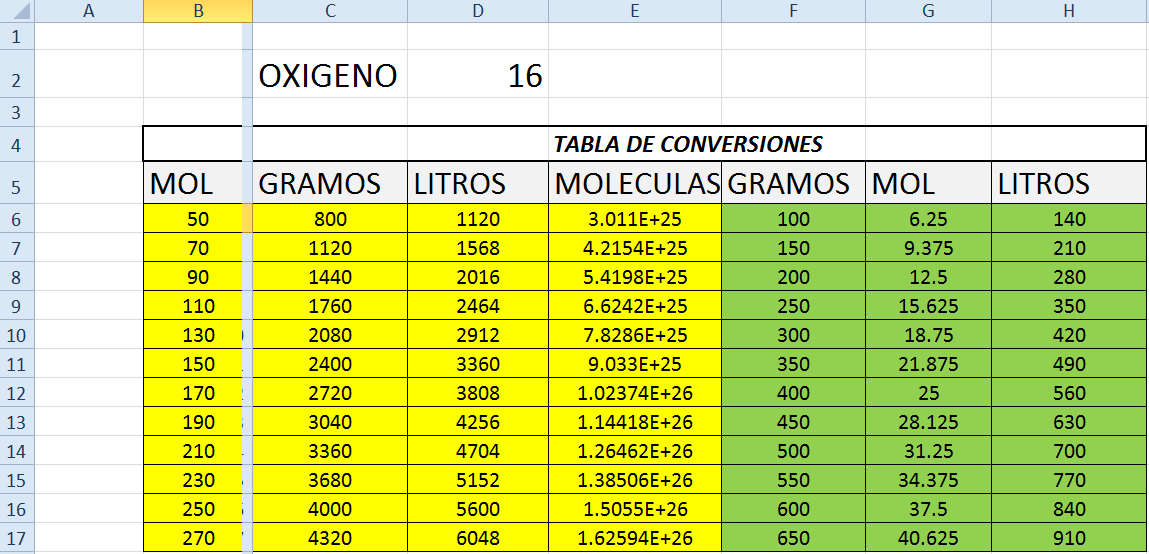Select column H header

pyautogui.click(x=1070, y=11)
